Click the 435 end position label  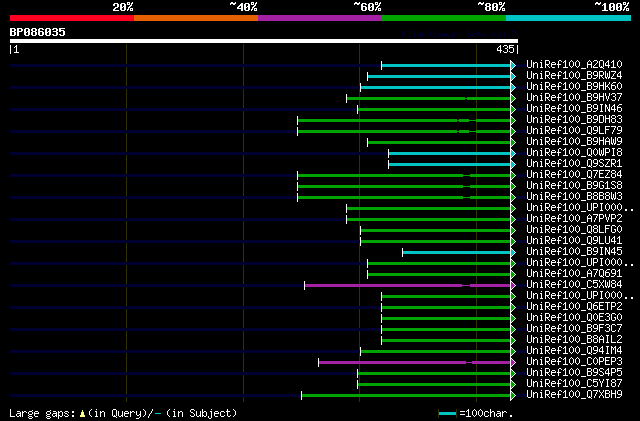point(505,49)
